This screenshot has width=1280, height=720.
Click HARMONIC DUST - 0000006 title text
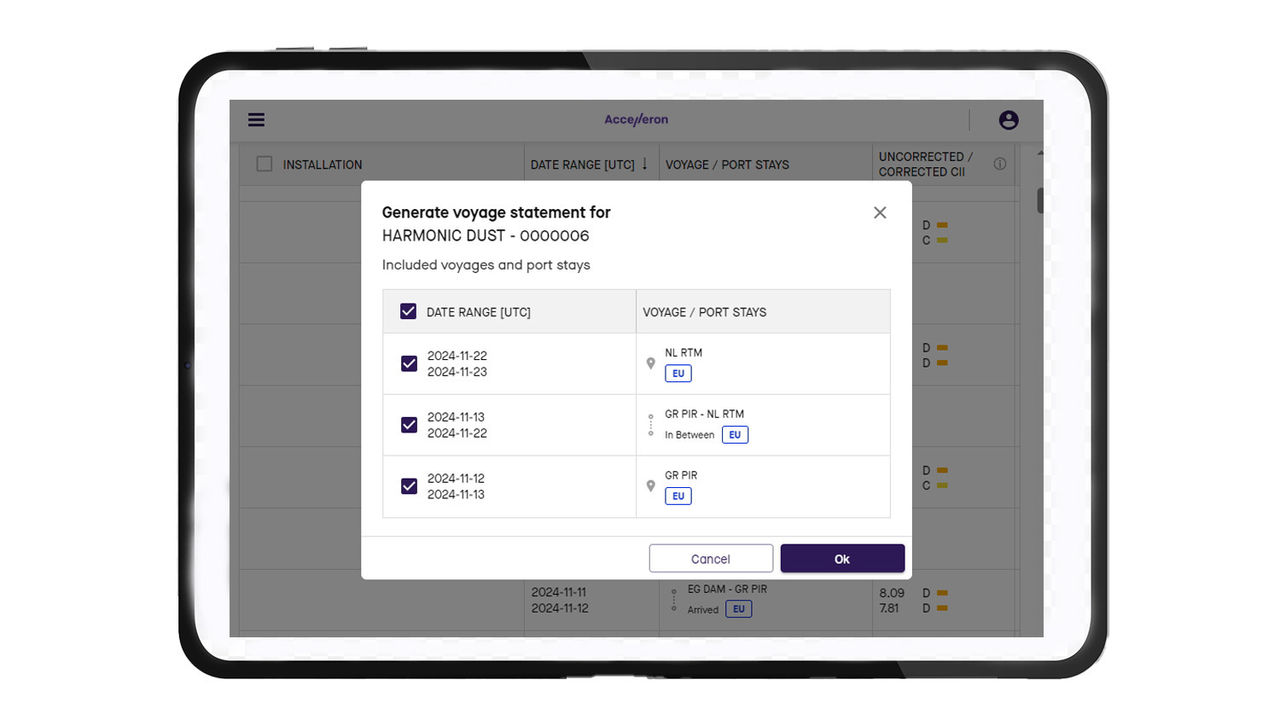pos(486,236)
